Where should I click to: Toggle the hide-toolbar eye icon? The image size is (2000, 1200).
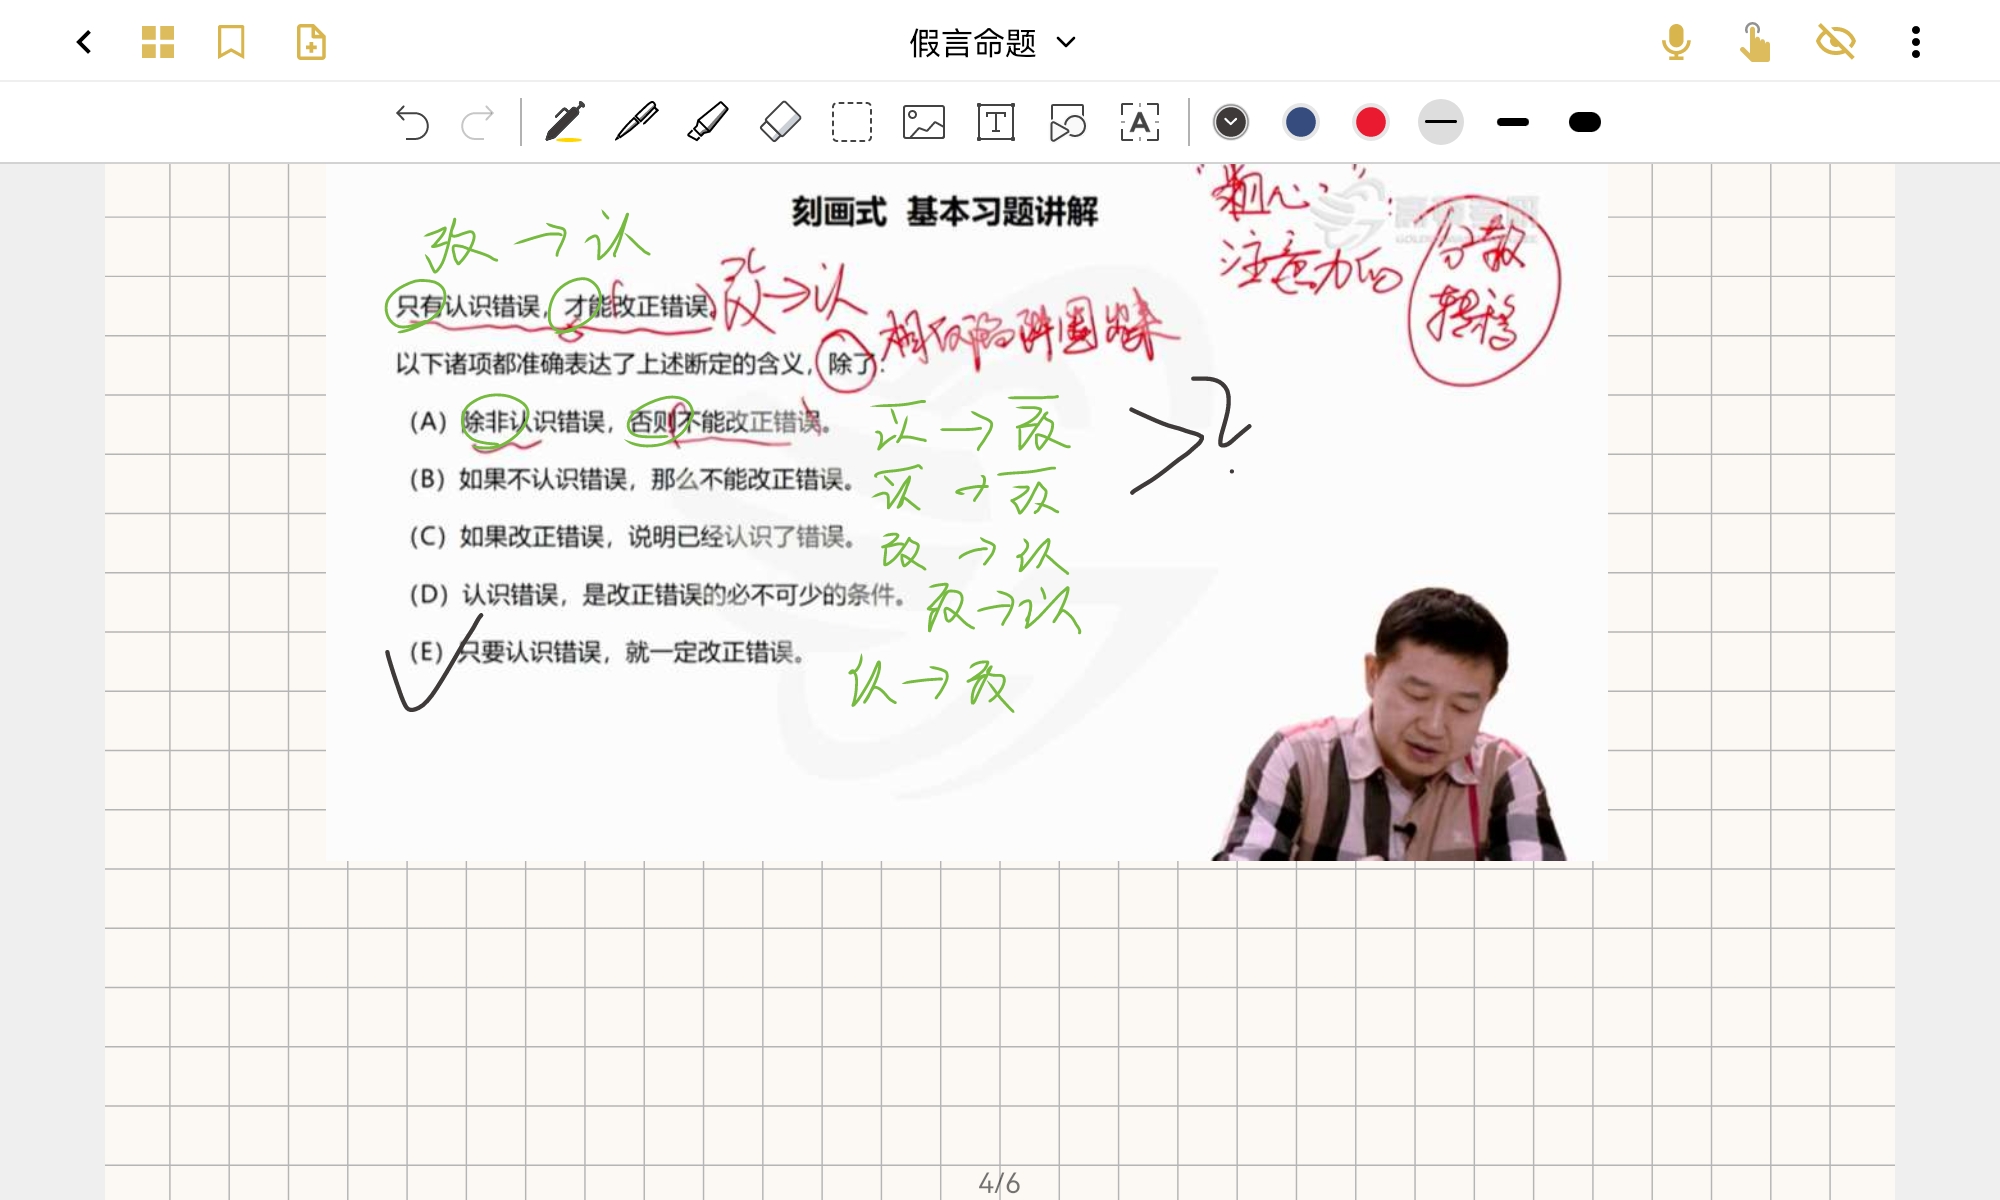(1836, 42)
